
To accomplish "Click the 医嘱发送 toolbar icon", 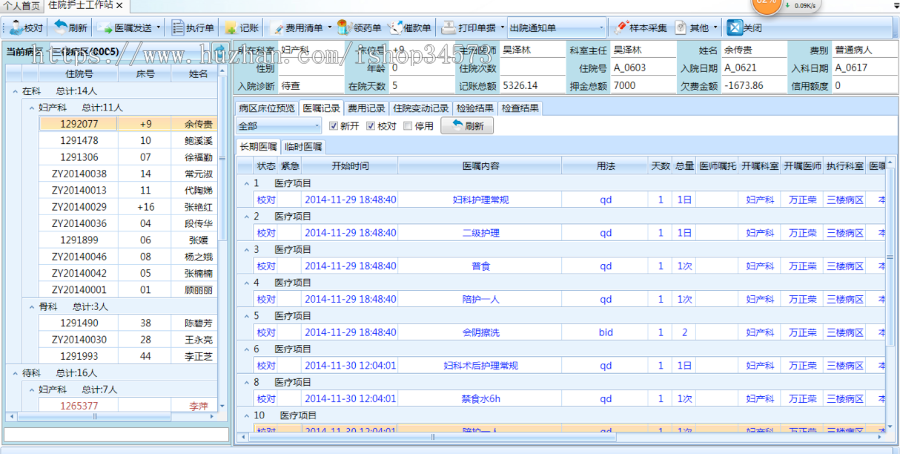I will tap(105, 28).
